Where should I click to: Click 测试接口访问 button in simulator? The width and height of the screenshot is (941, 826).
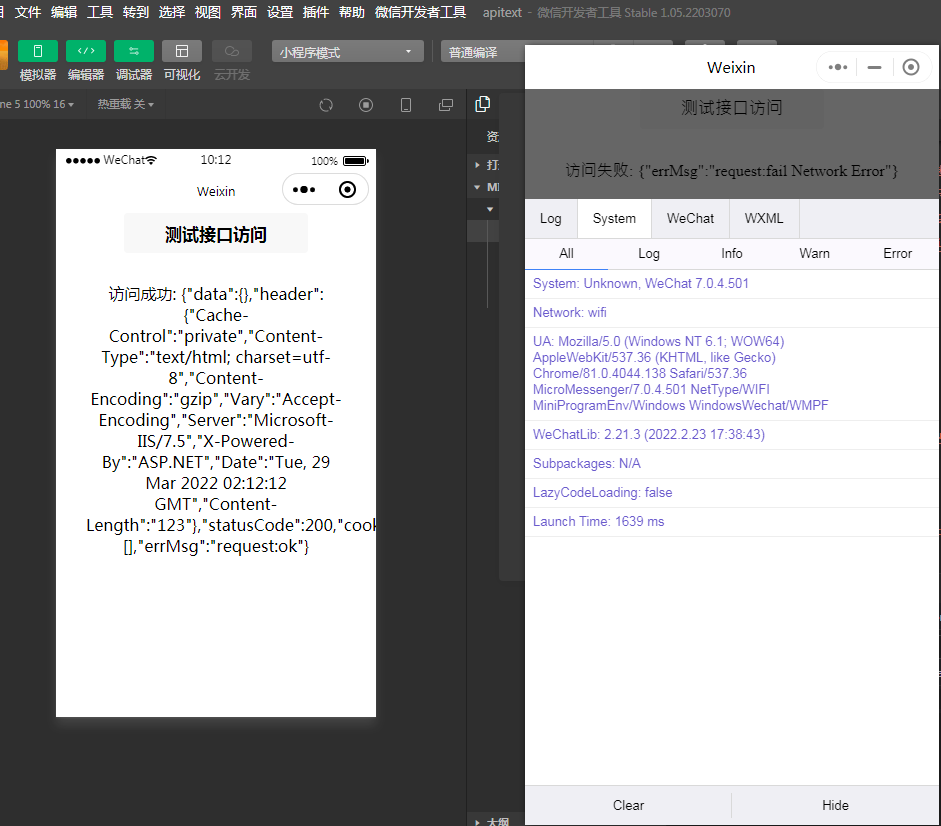tap(216, 234)
